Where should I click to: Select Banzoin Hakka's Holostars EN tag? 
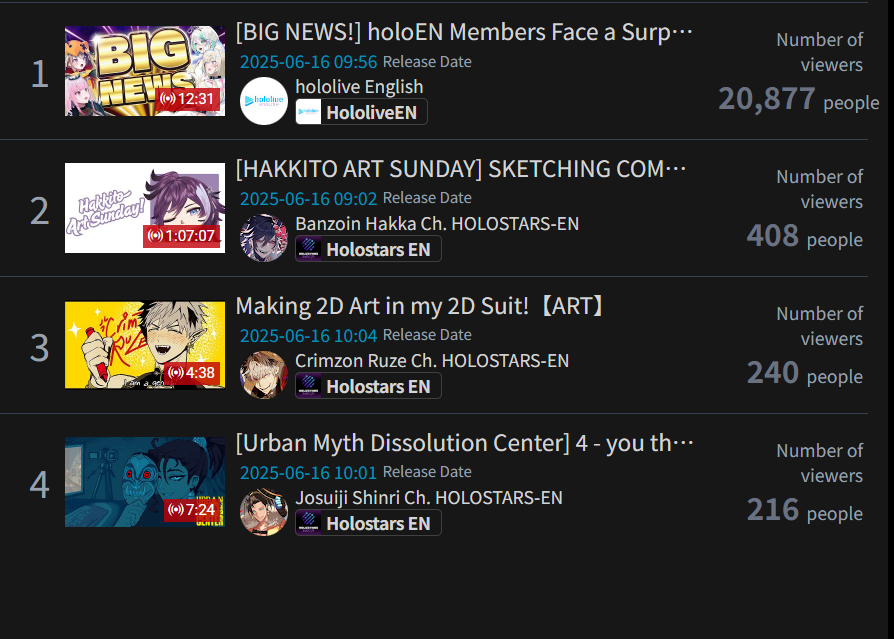click(368, 249)
